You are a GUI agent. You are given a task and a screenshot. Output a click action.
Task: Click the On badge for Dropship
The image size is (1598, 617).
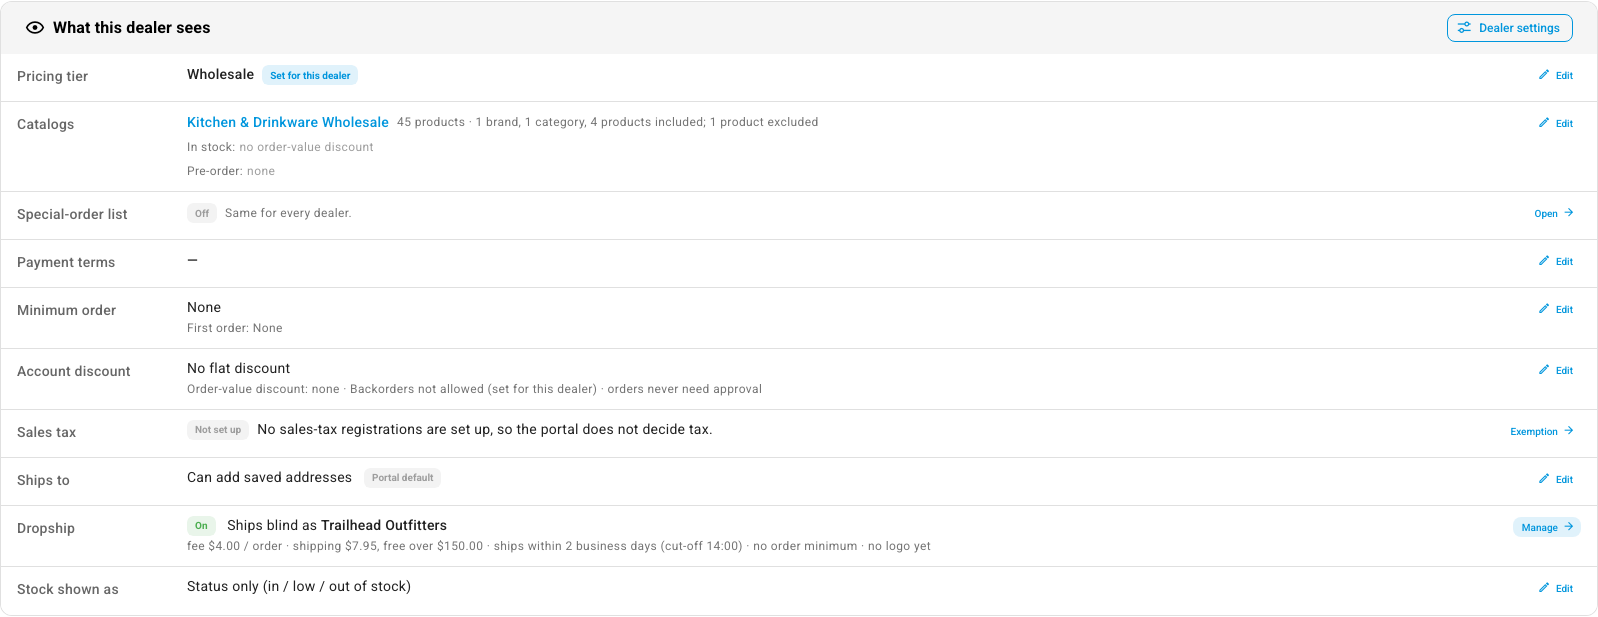click(201, 526)
